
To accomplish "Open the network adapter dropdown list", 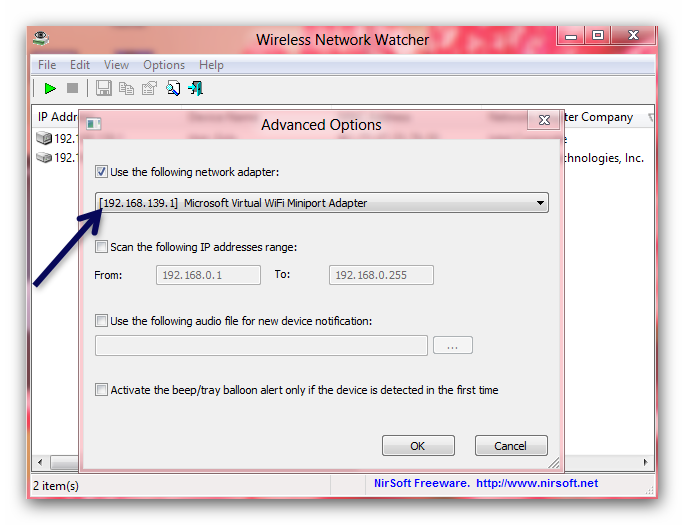I will coord(540,203).
